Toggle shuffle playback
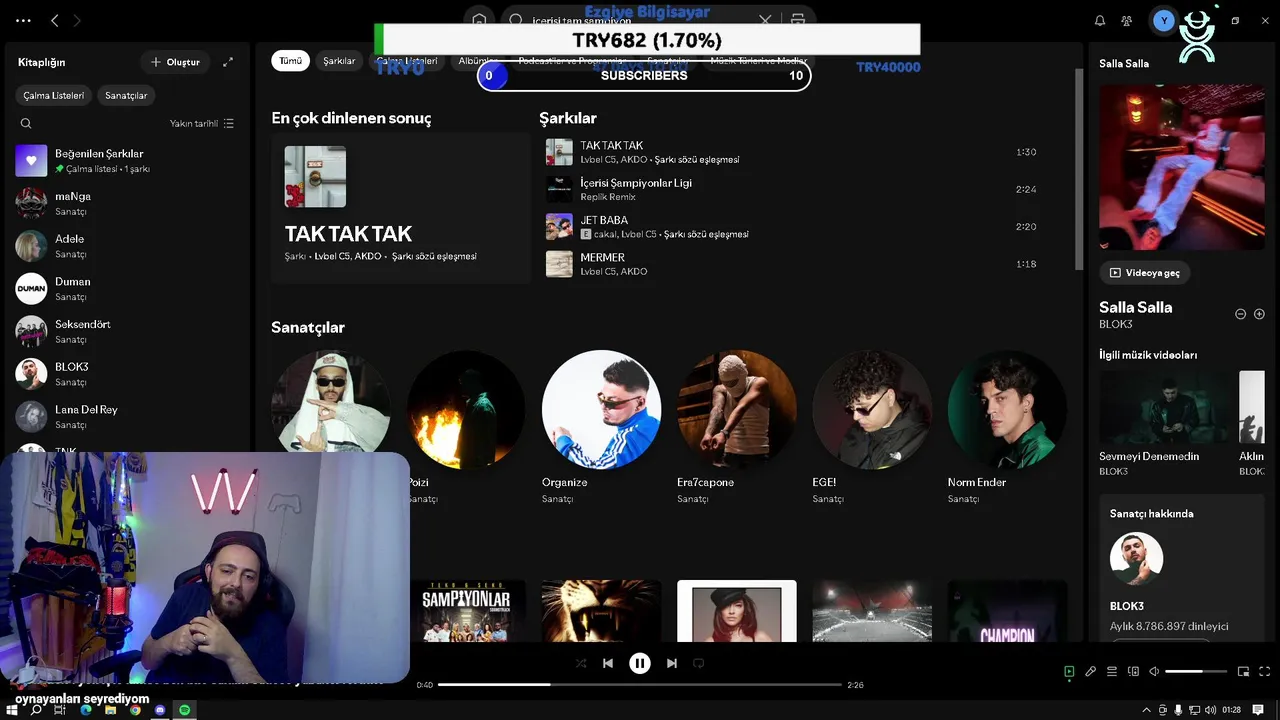The width and height of the screenshot is (1280, 720). [581, 663]
